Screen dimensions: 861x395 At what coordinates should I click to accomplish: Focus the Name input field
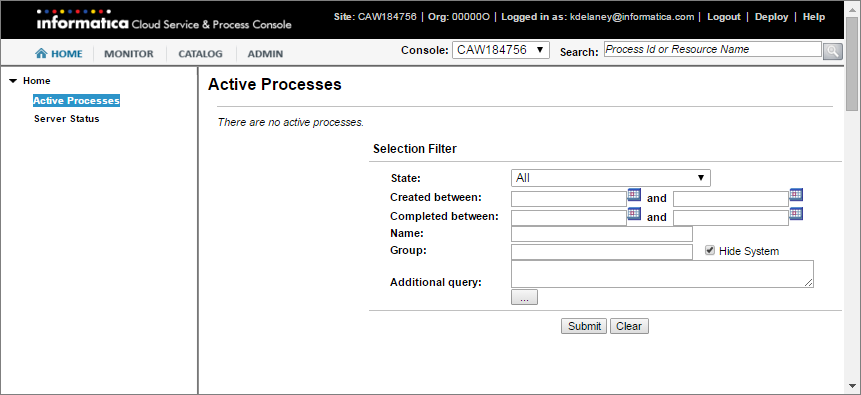602,234
